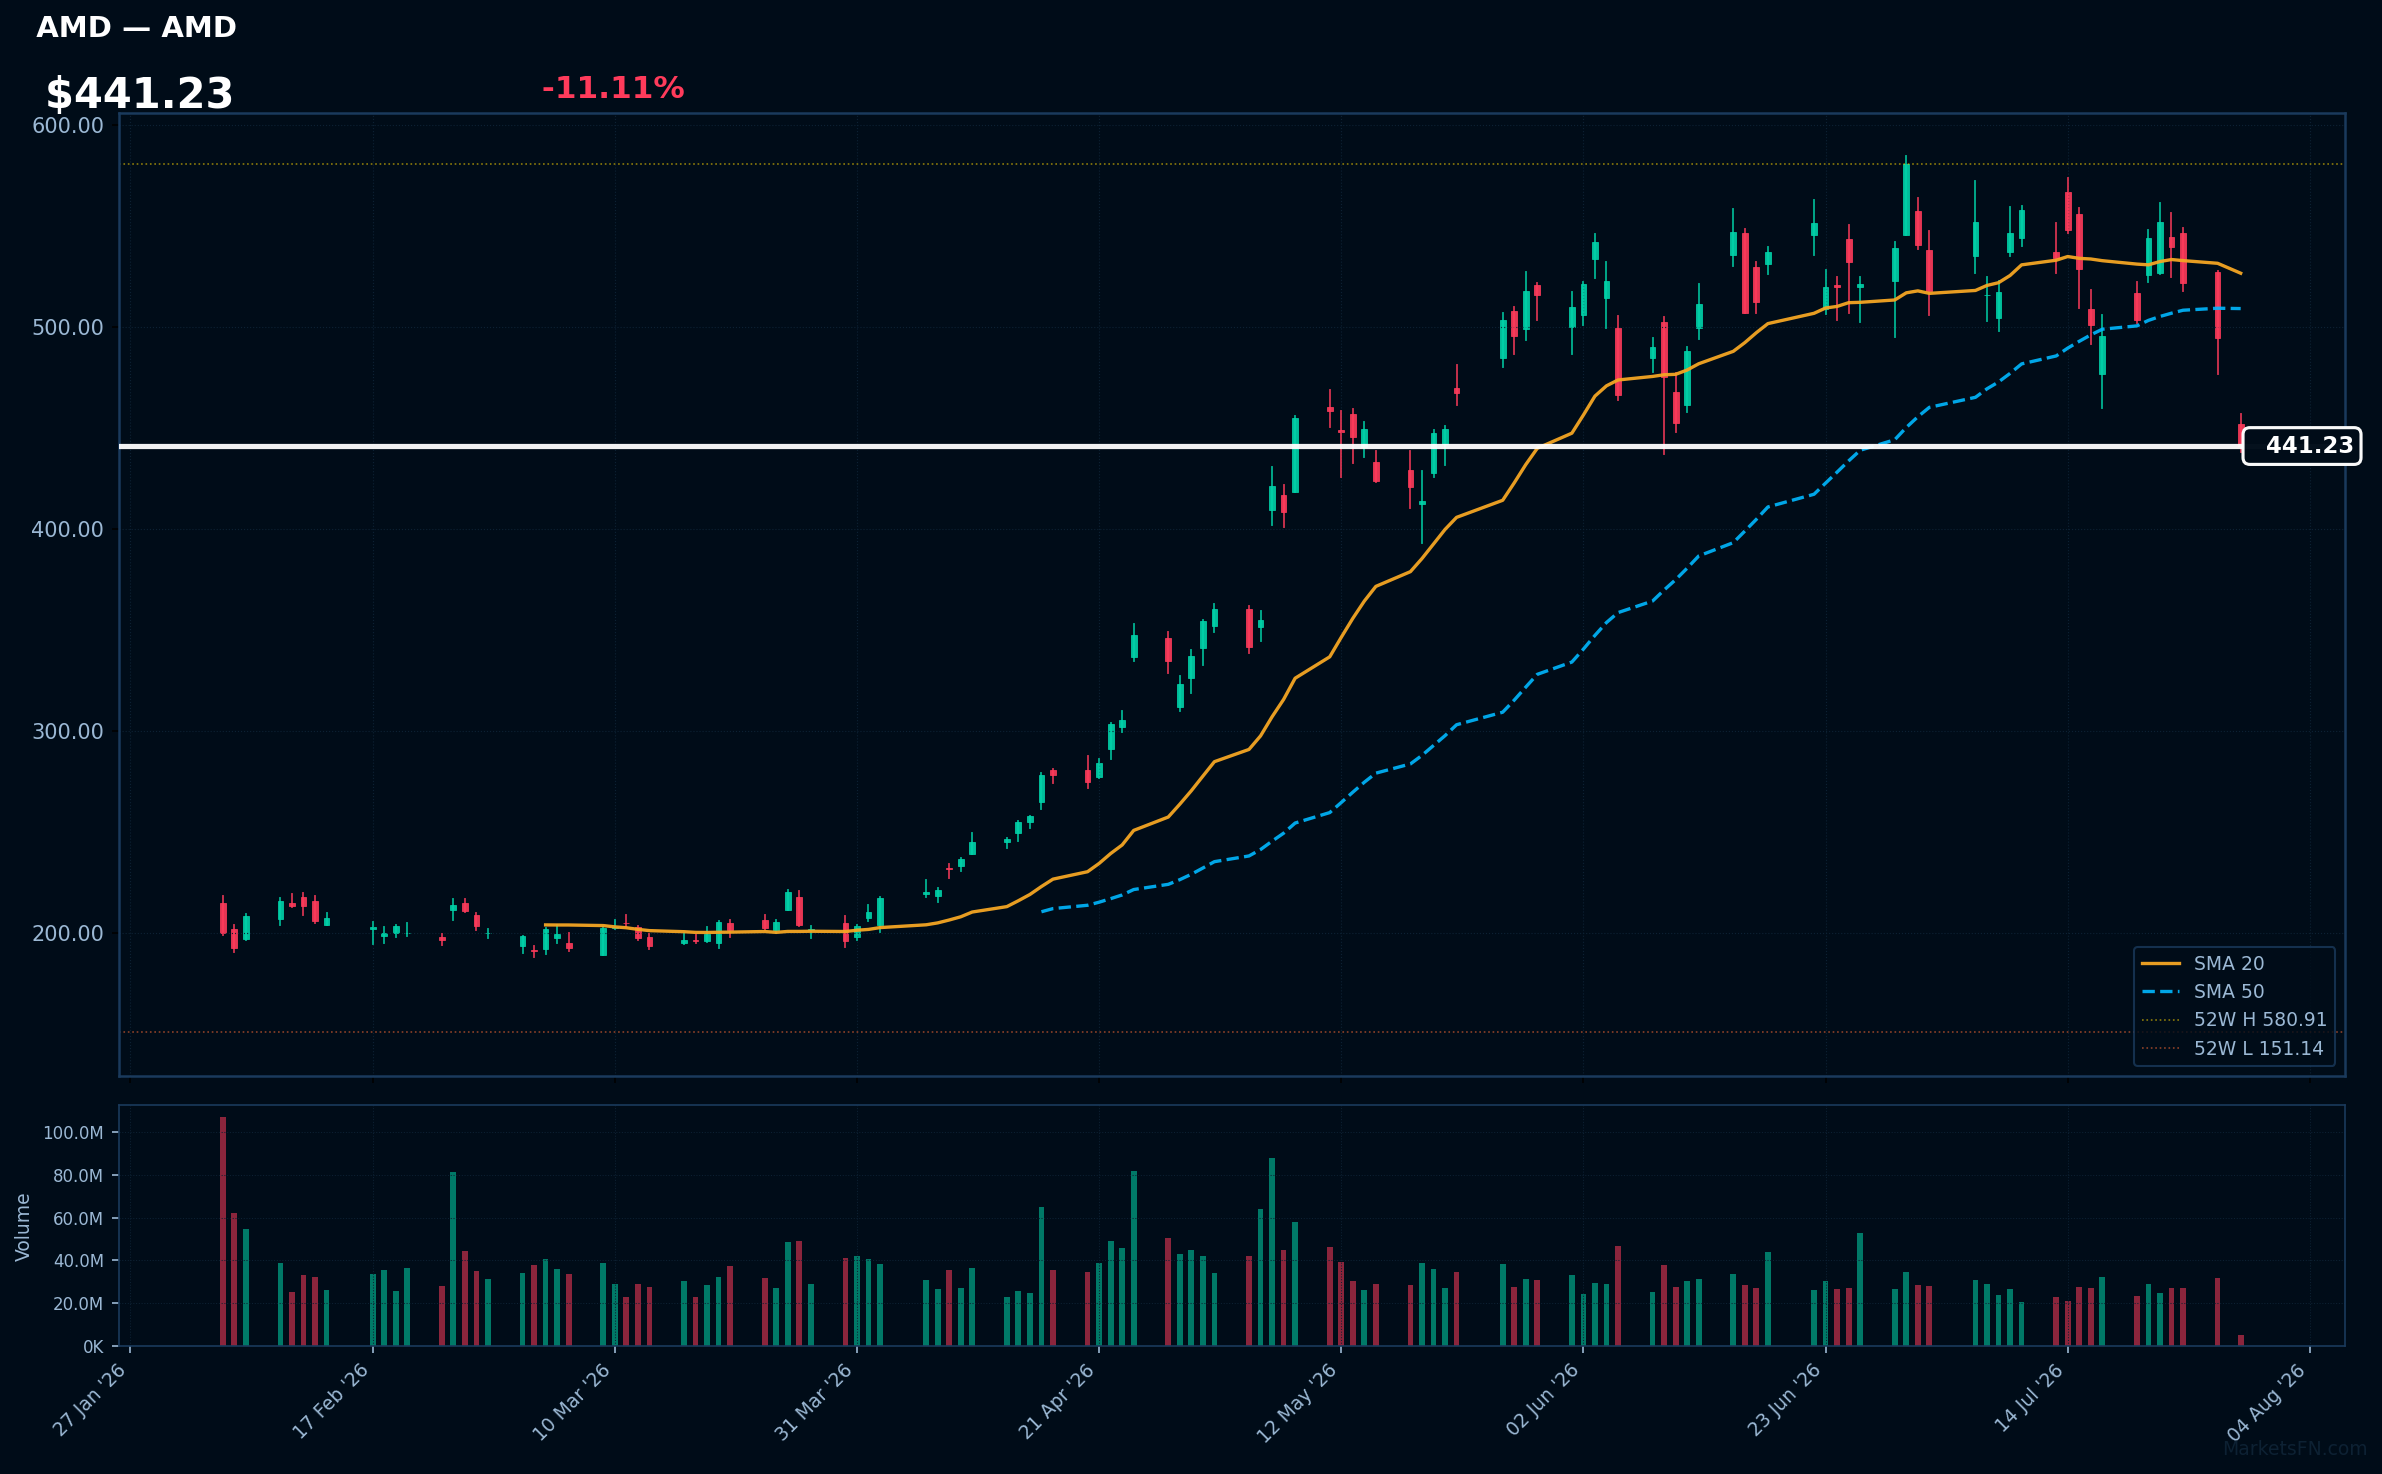Click the 23 Jun '26 date label
Image resolution: width=2382 pixels, height=1474 pixels.
[1784, 1400]
